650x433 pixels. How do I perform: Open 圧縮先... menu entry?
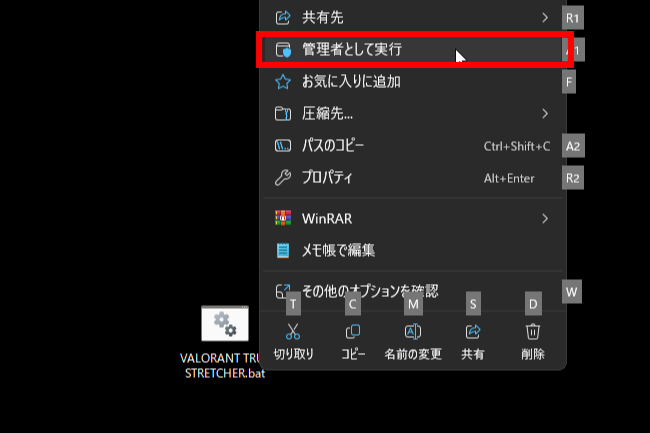tap(412, 114)
